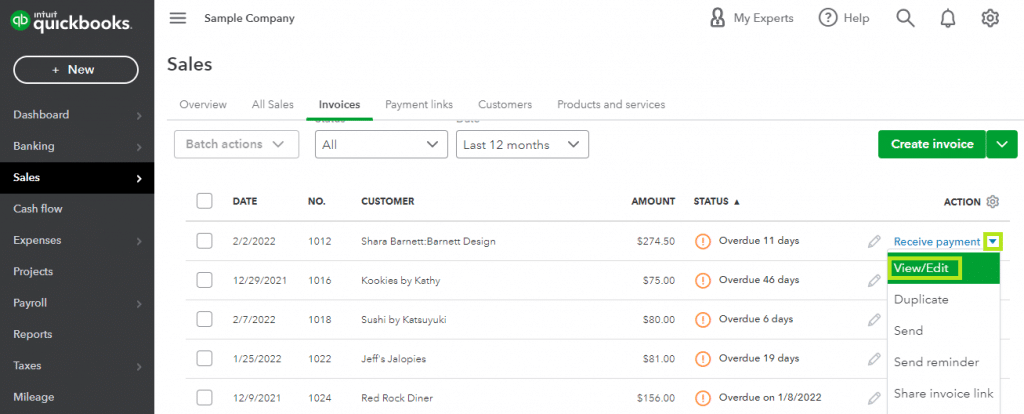
Task: Check the box for invoice 1018
Action: tap(204, 319)
